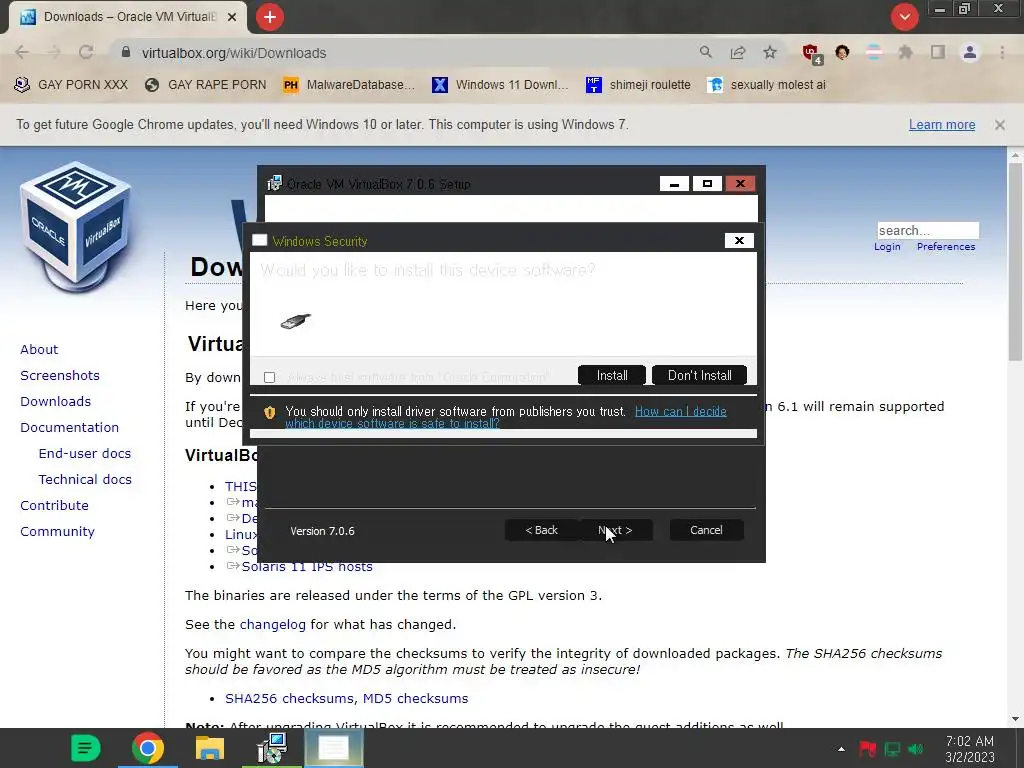Reload the page with refresh icon
Viewport: 1024px width, 768px height.
(86, 53)
